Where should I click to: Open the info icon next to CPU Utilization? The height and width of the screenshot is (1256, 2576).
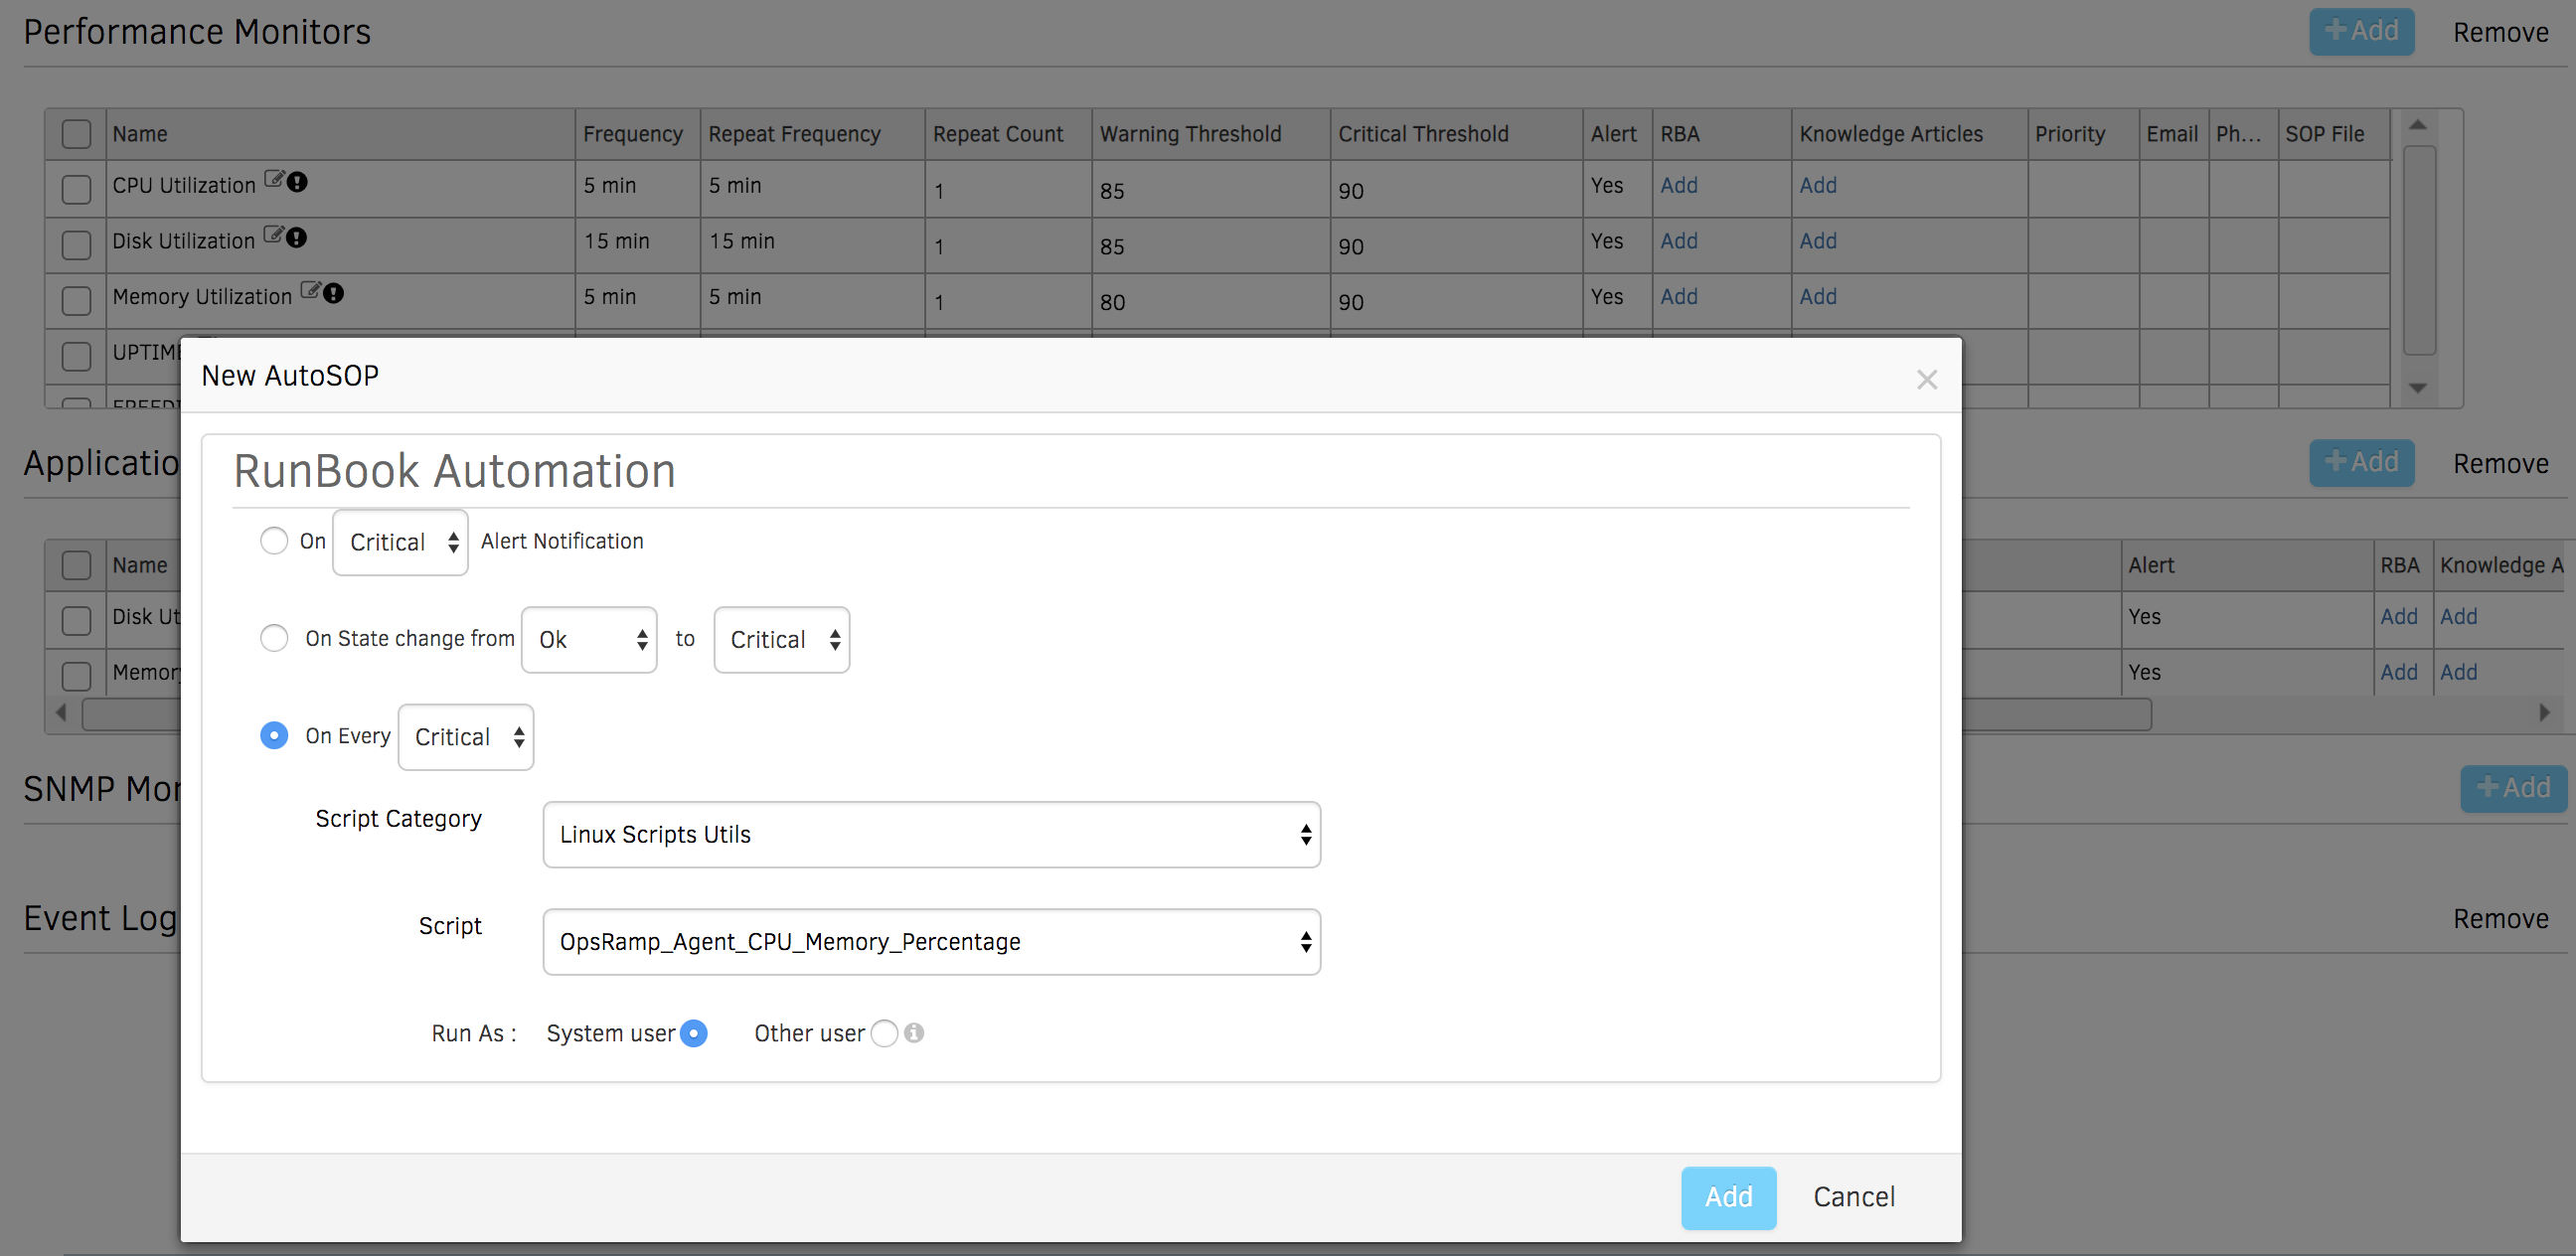[x=297, y=182]
